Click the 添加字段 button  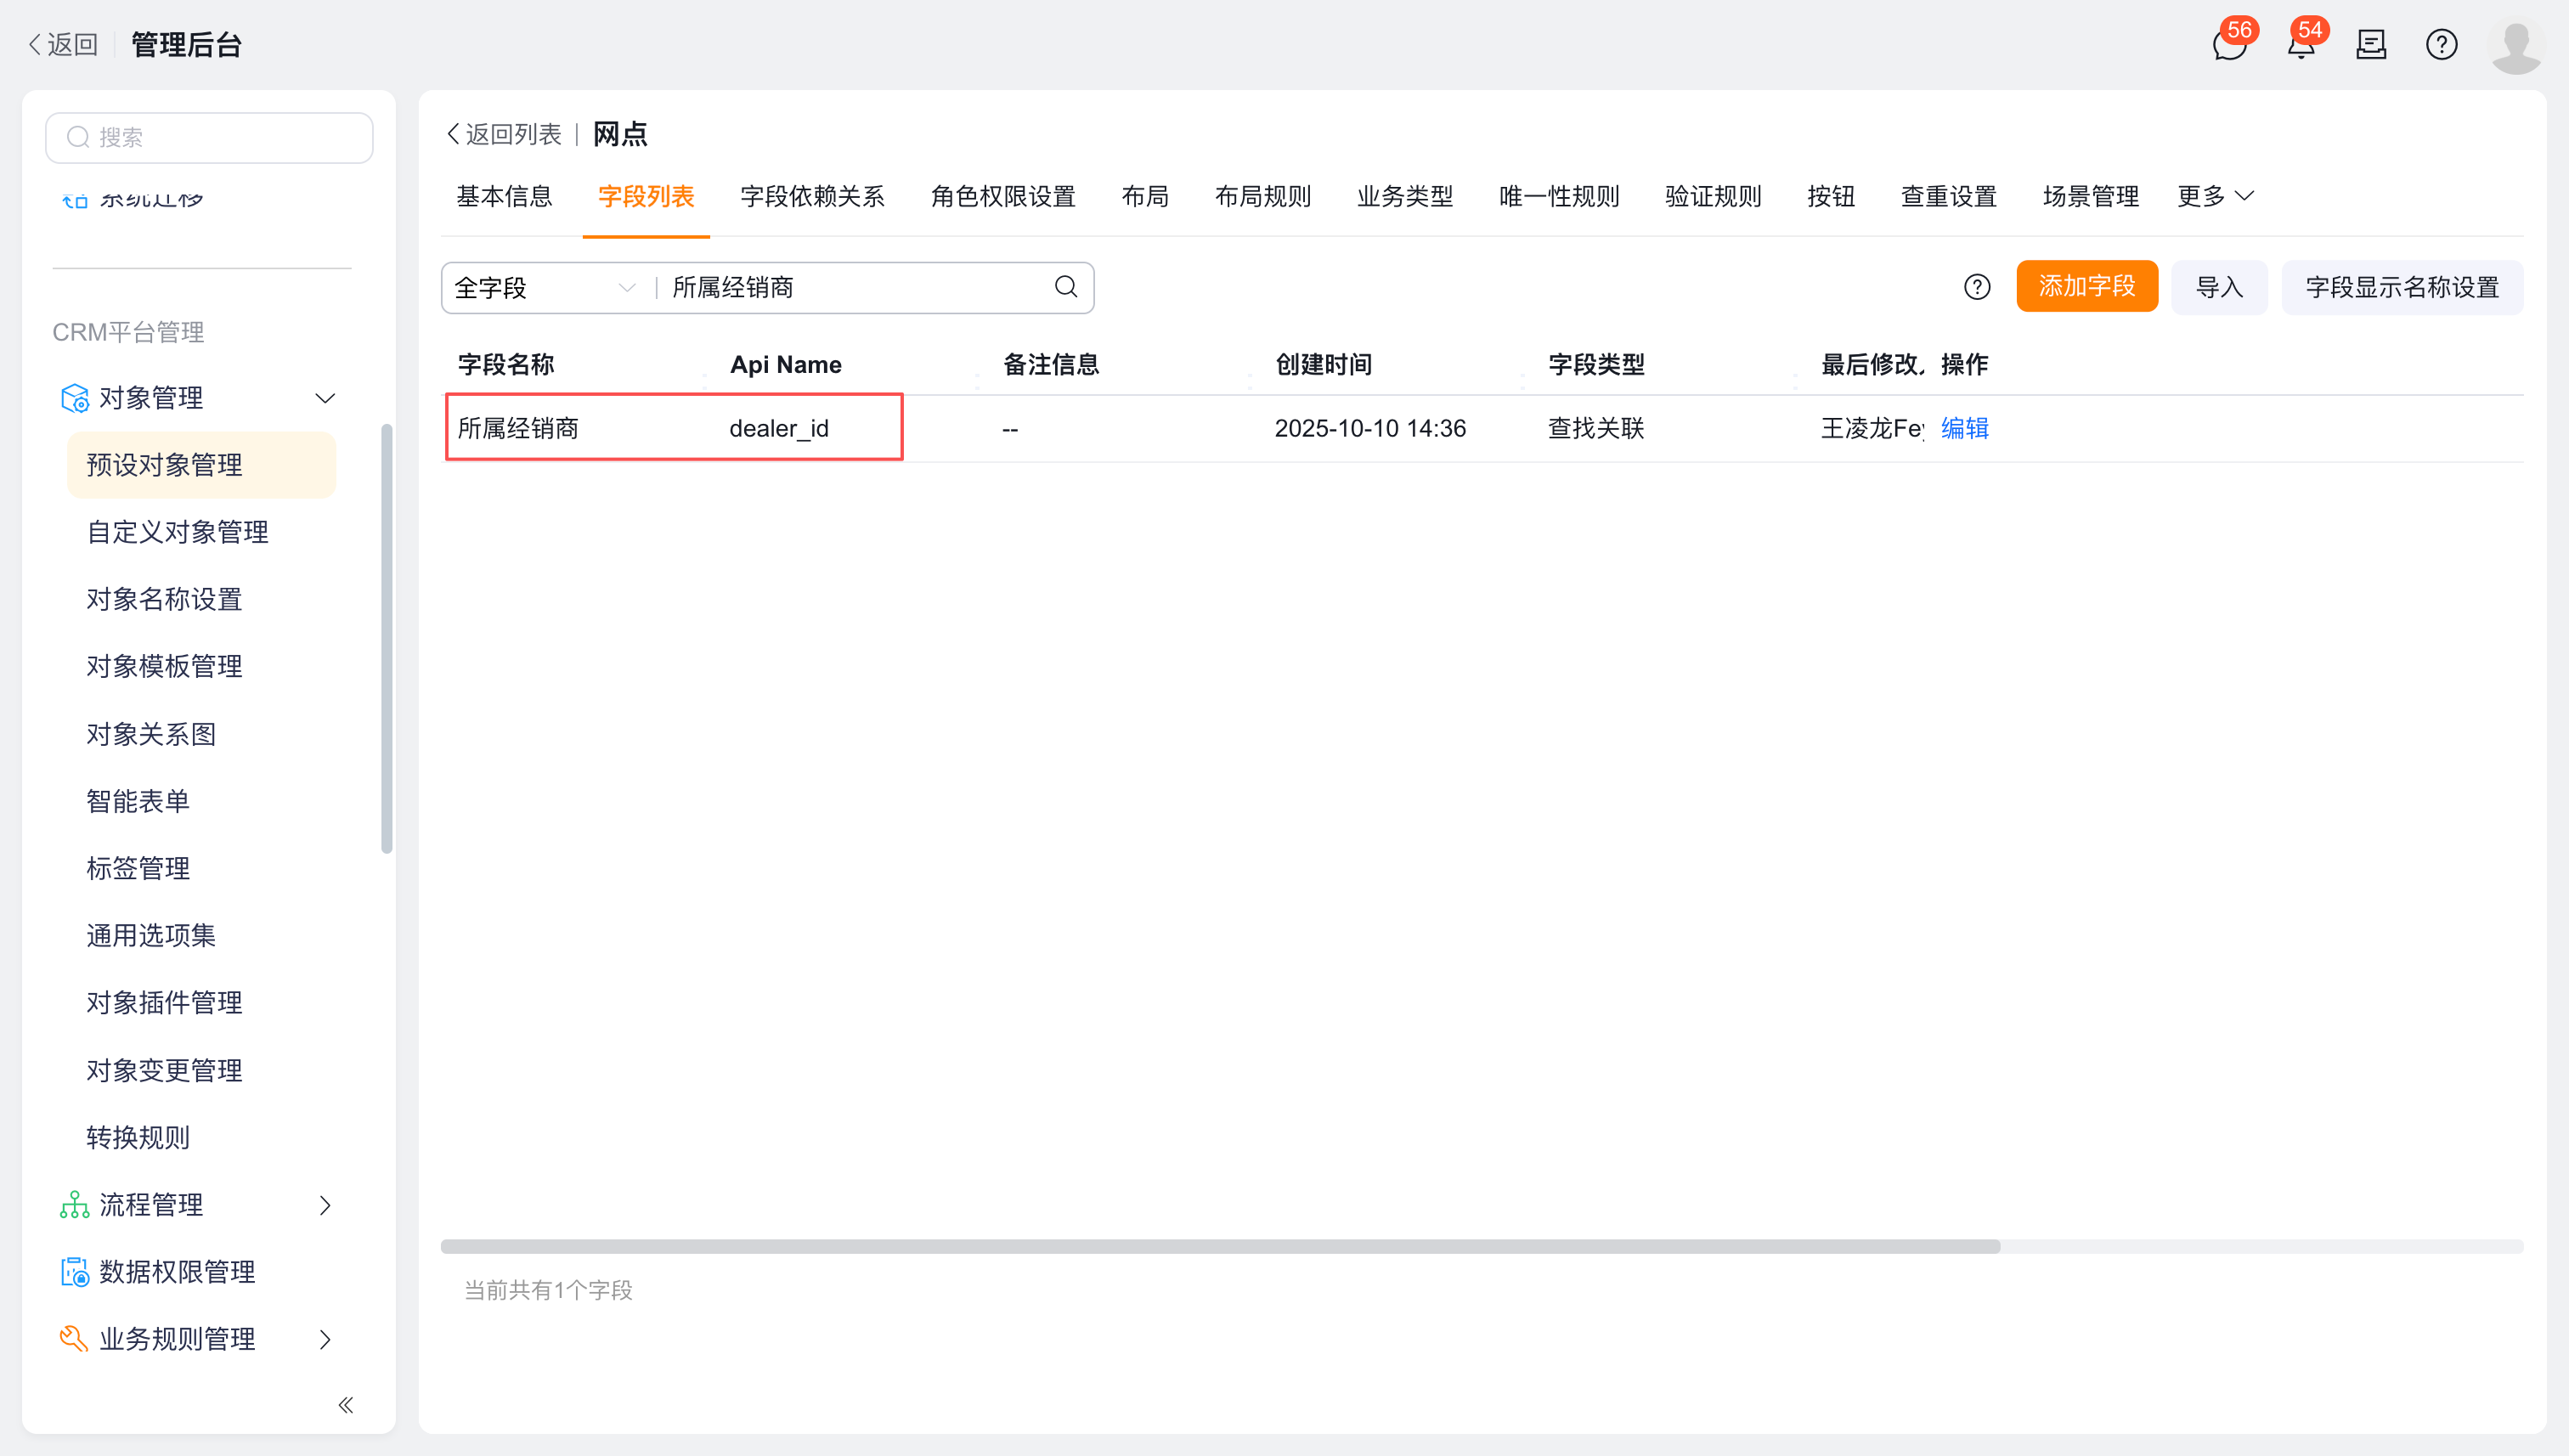2087,287
